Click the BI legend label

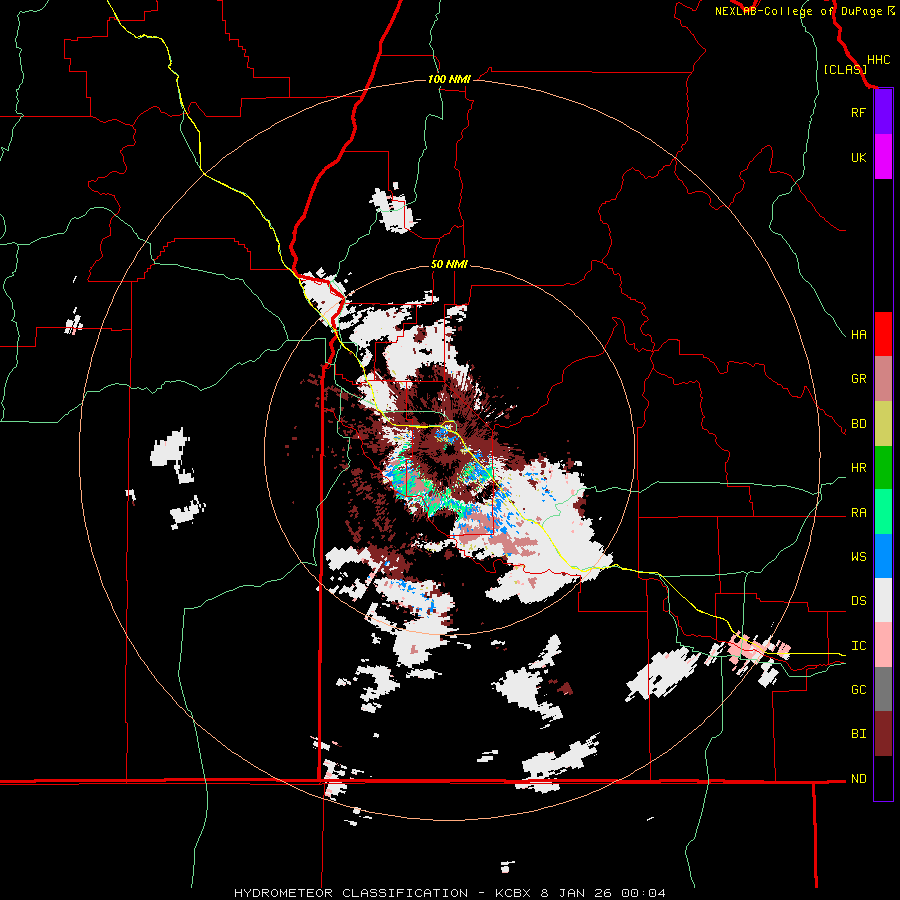click(x=858, y=734)
